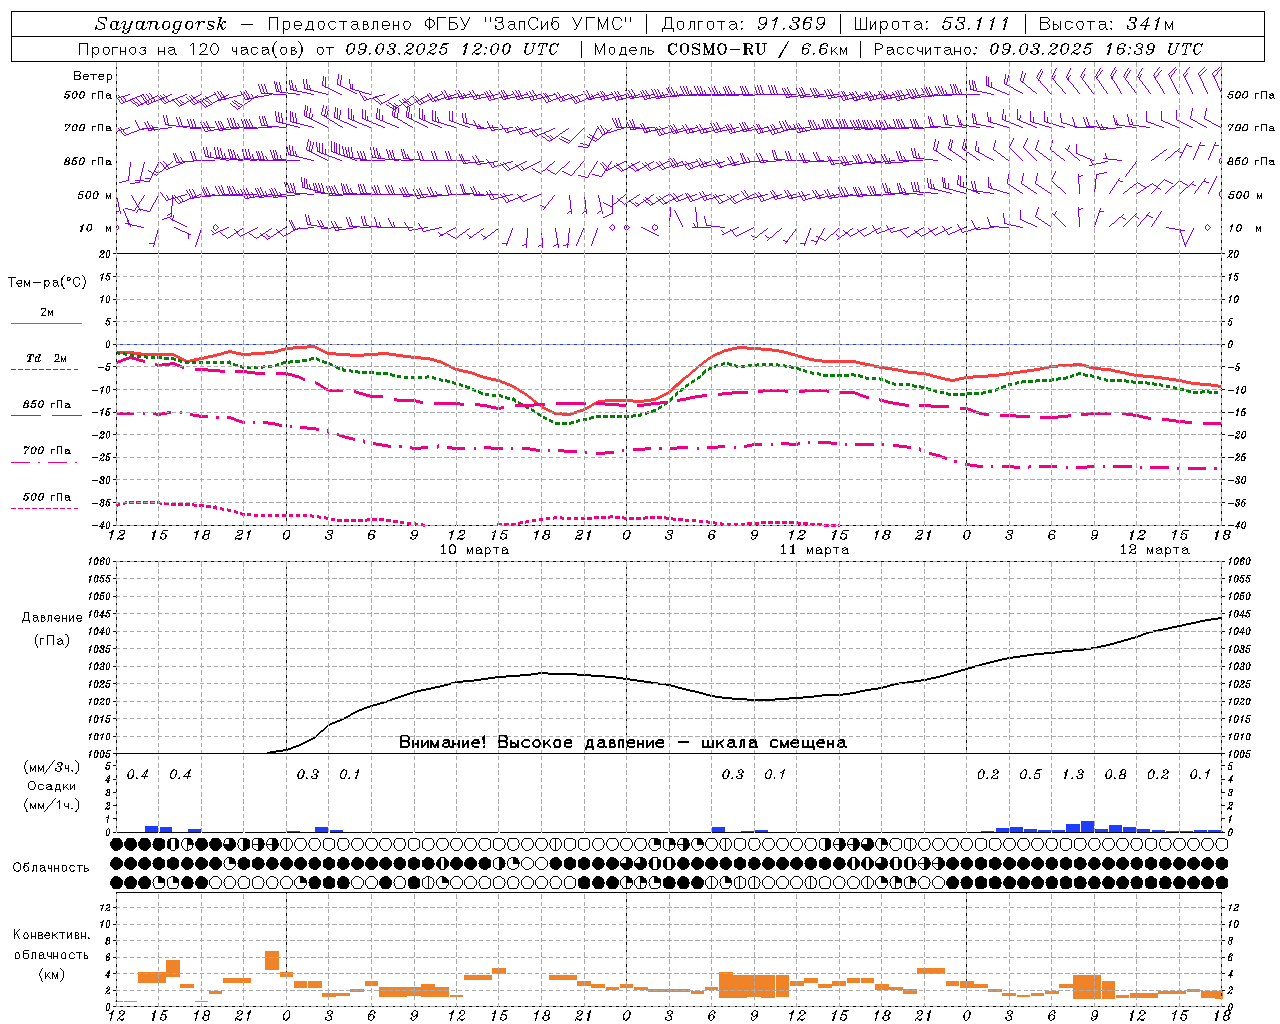Click the red line sample under '2м'
The image size is (1280, 1024).
coord(46,323)
